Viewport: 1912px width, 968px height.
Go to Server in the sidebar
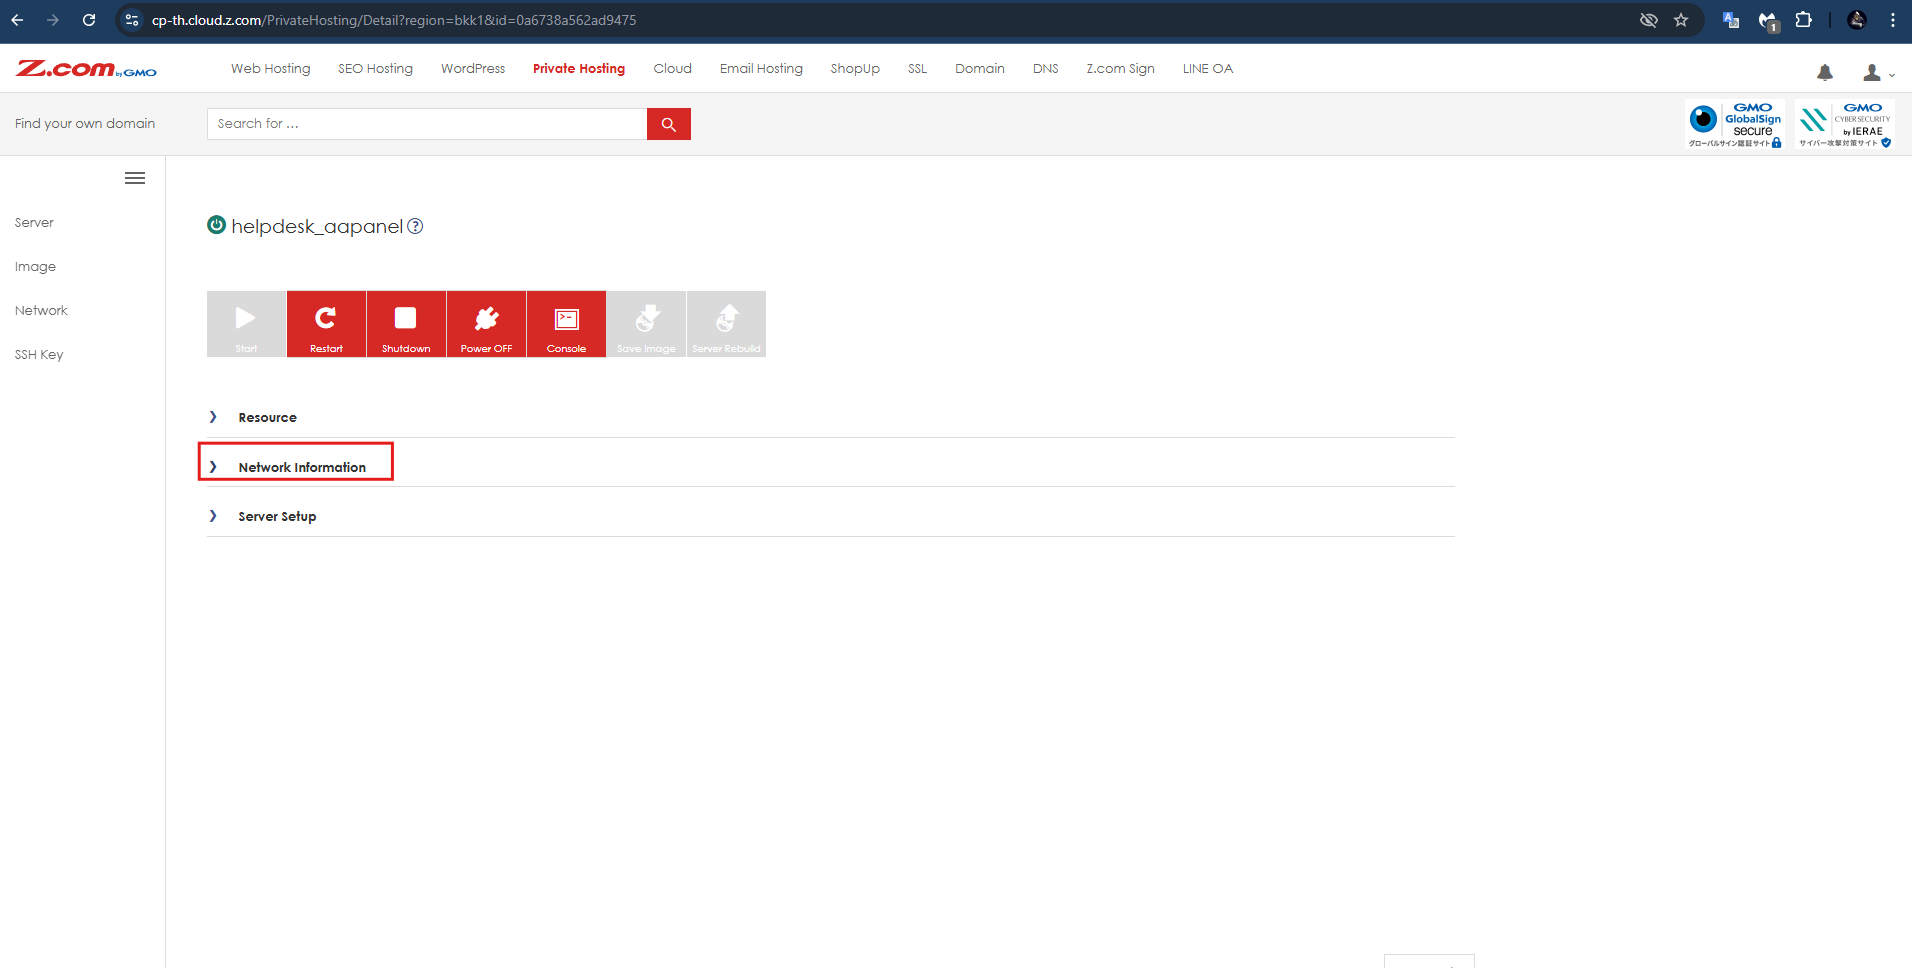pos(34,223)
